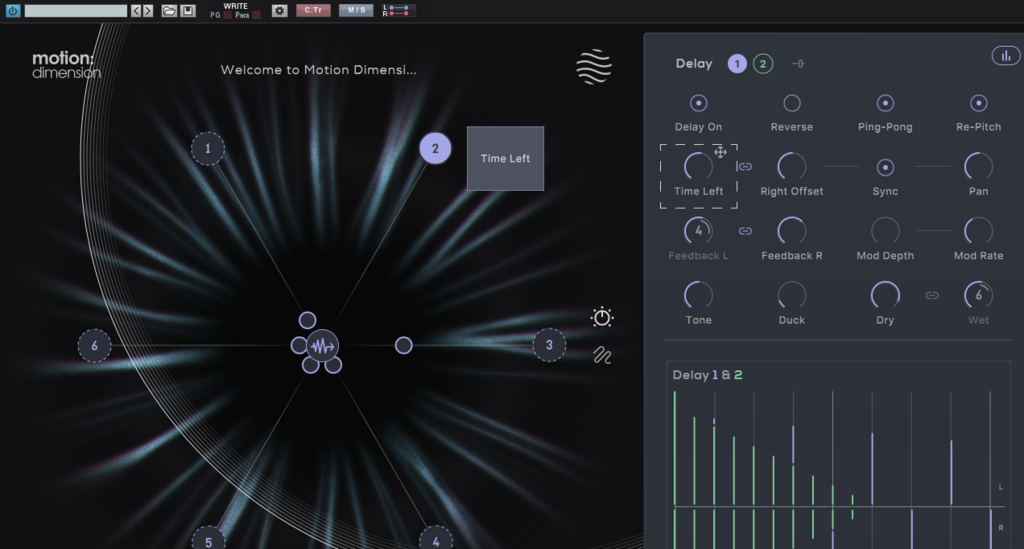The width and height of the screenshot is (1024, 549).
Task: Go to previous preset arrow
Action: tap(135, 10)
